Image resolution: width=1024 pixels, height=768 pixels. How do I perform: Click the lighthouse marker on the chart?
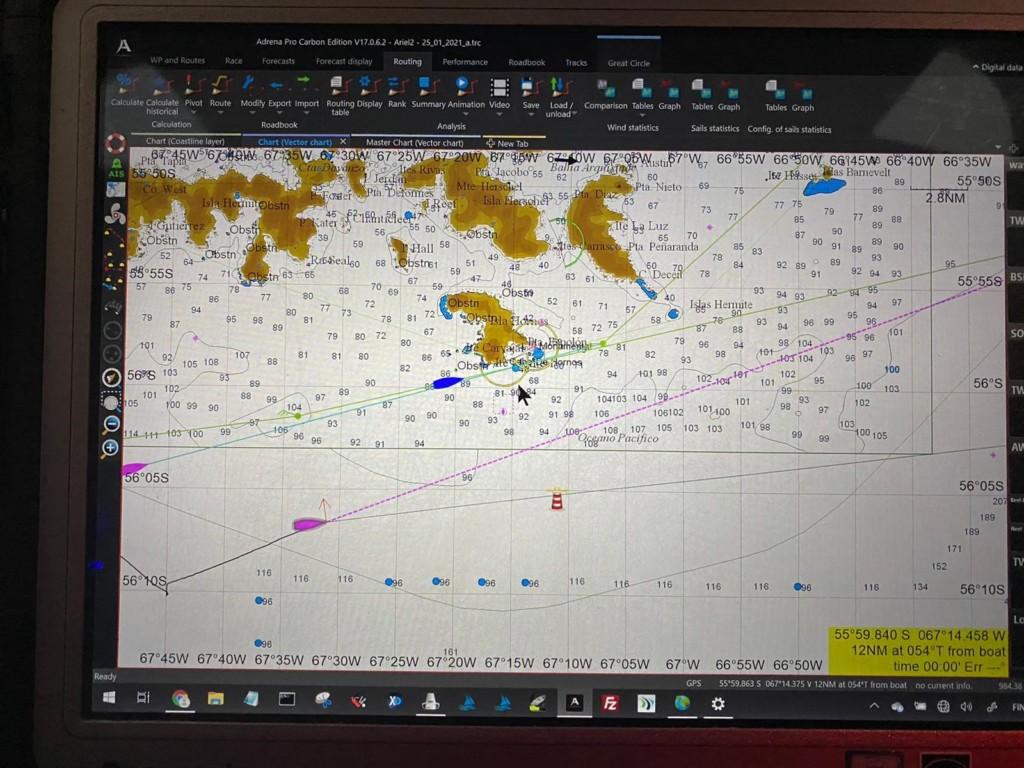pyautogui.click(x=556, y=498)
